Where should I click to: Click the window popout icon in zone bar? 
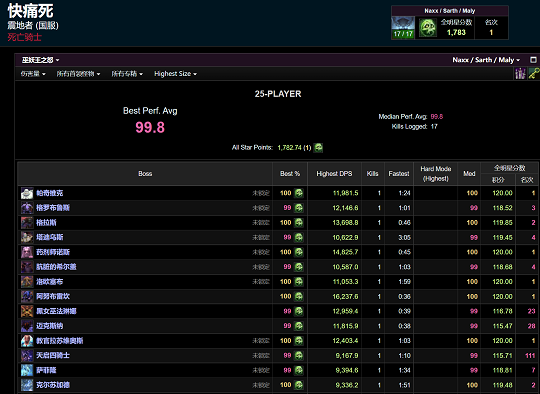533,60
